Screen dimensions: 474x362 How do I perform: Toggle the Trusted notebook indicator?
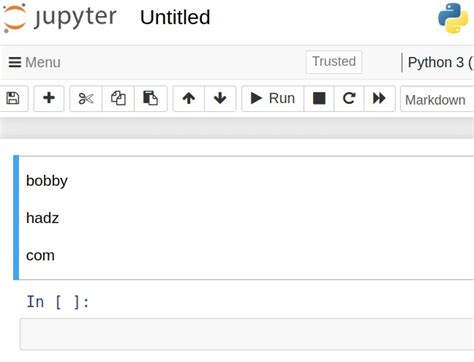click(334, 62)
